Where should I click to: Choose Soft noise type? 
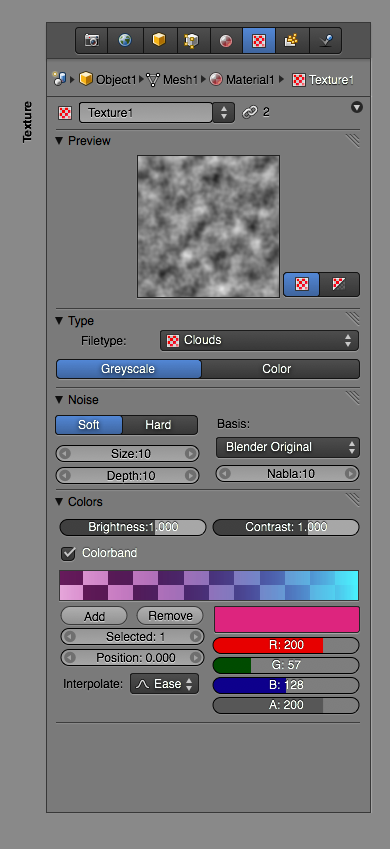[x=89, y=425]
